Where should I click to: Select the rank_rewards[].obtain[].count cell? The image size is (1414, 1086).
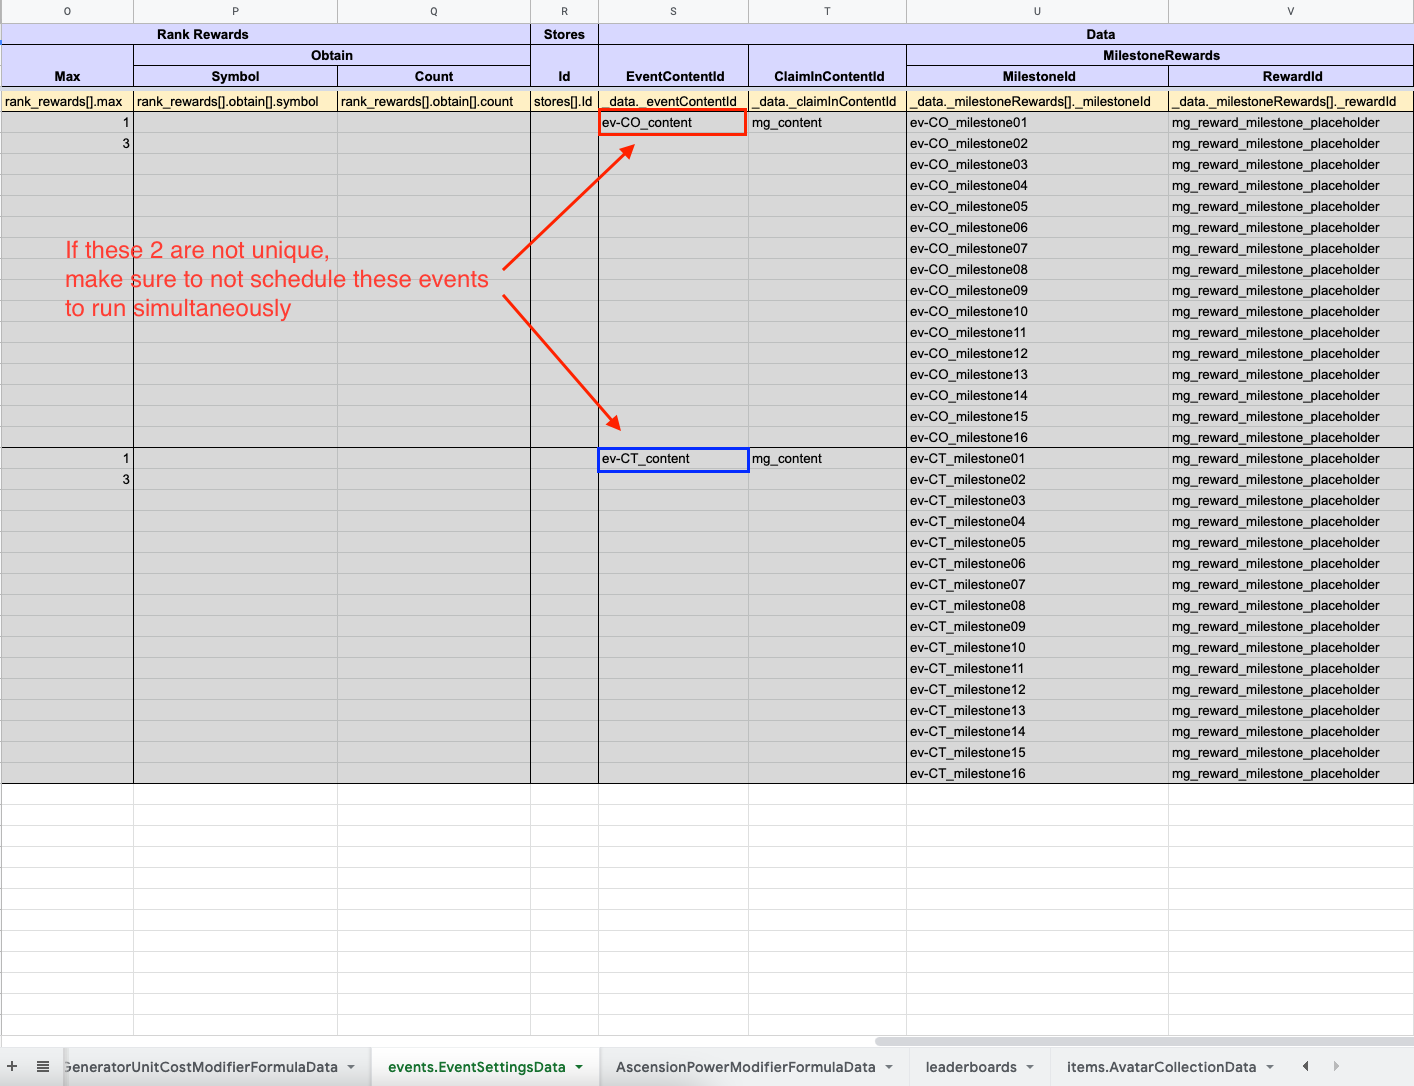tap(434, 101)
